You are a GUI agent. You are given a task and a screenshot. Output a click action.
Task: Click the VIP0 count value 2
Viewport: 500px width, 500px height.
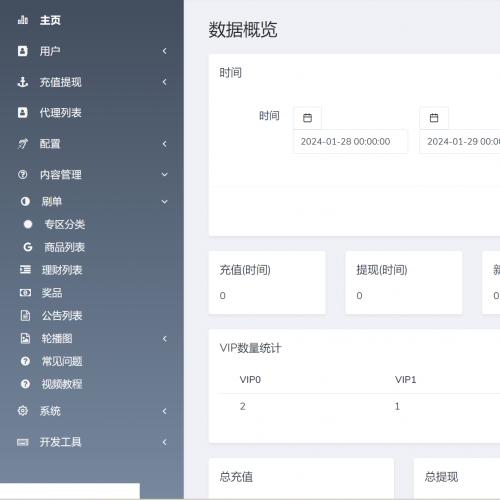[x=243, y=406]
